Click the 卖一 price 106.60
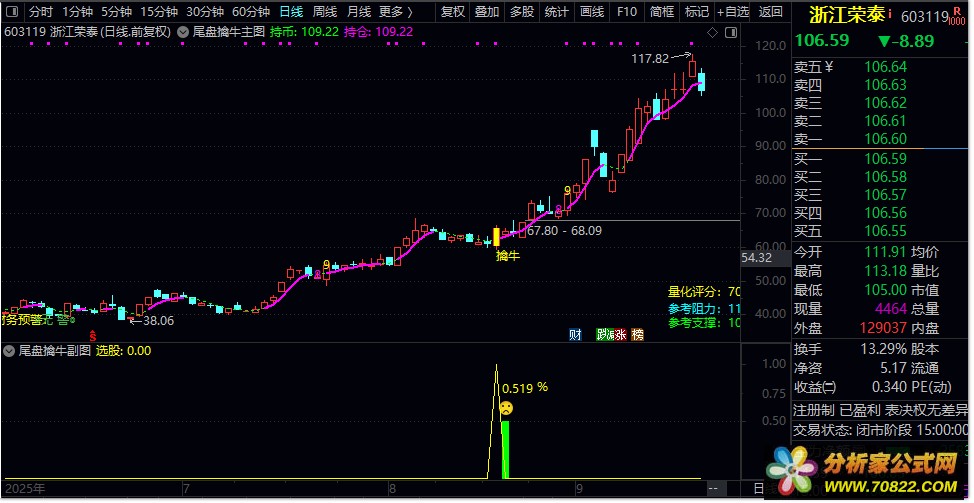This screenshot has height=503, width=974. pyautogui.click(x=886, y=139)
